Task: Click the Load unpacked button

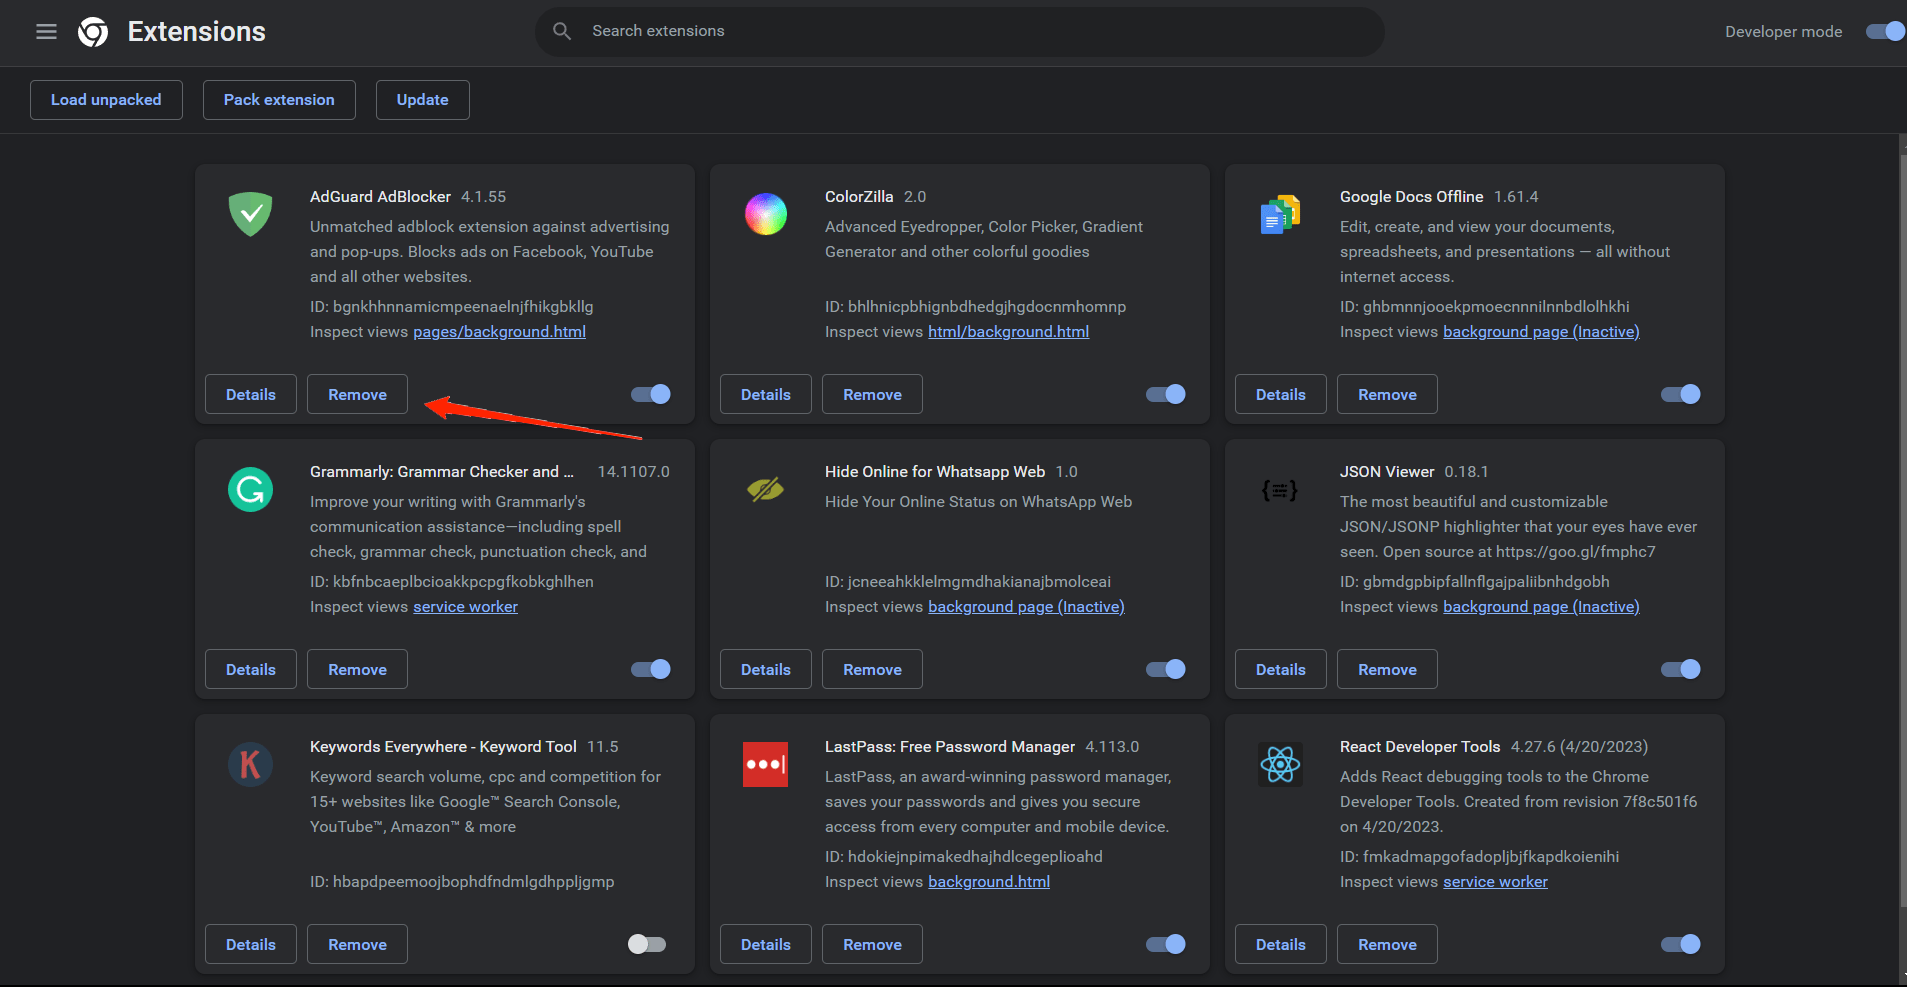Action: [106, 99]
